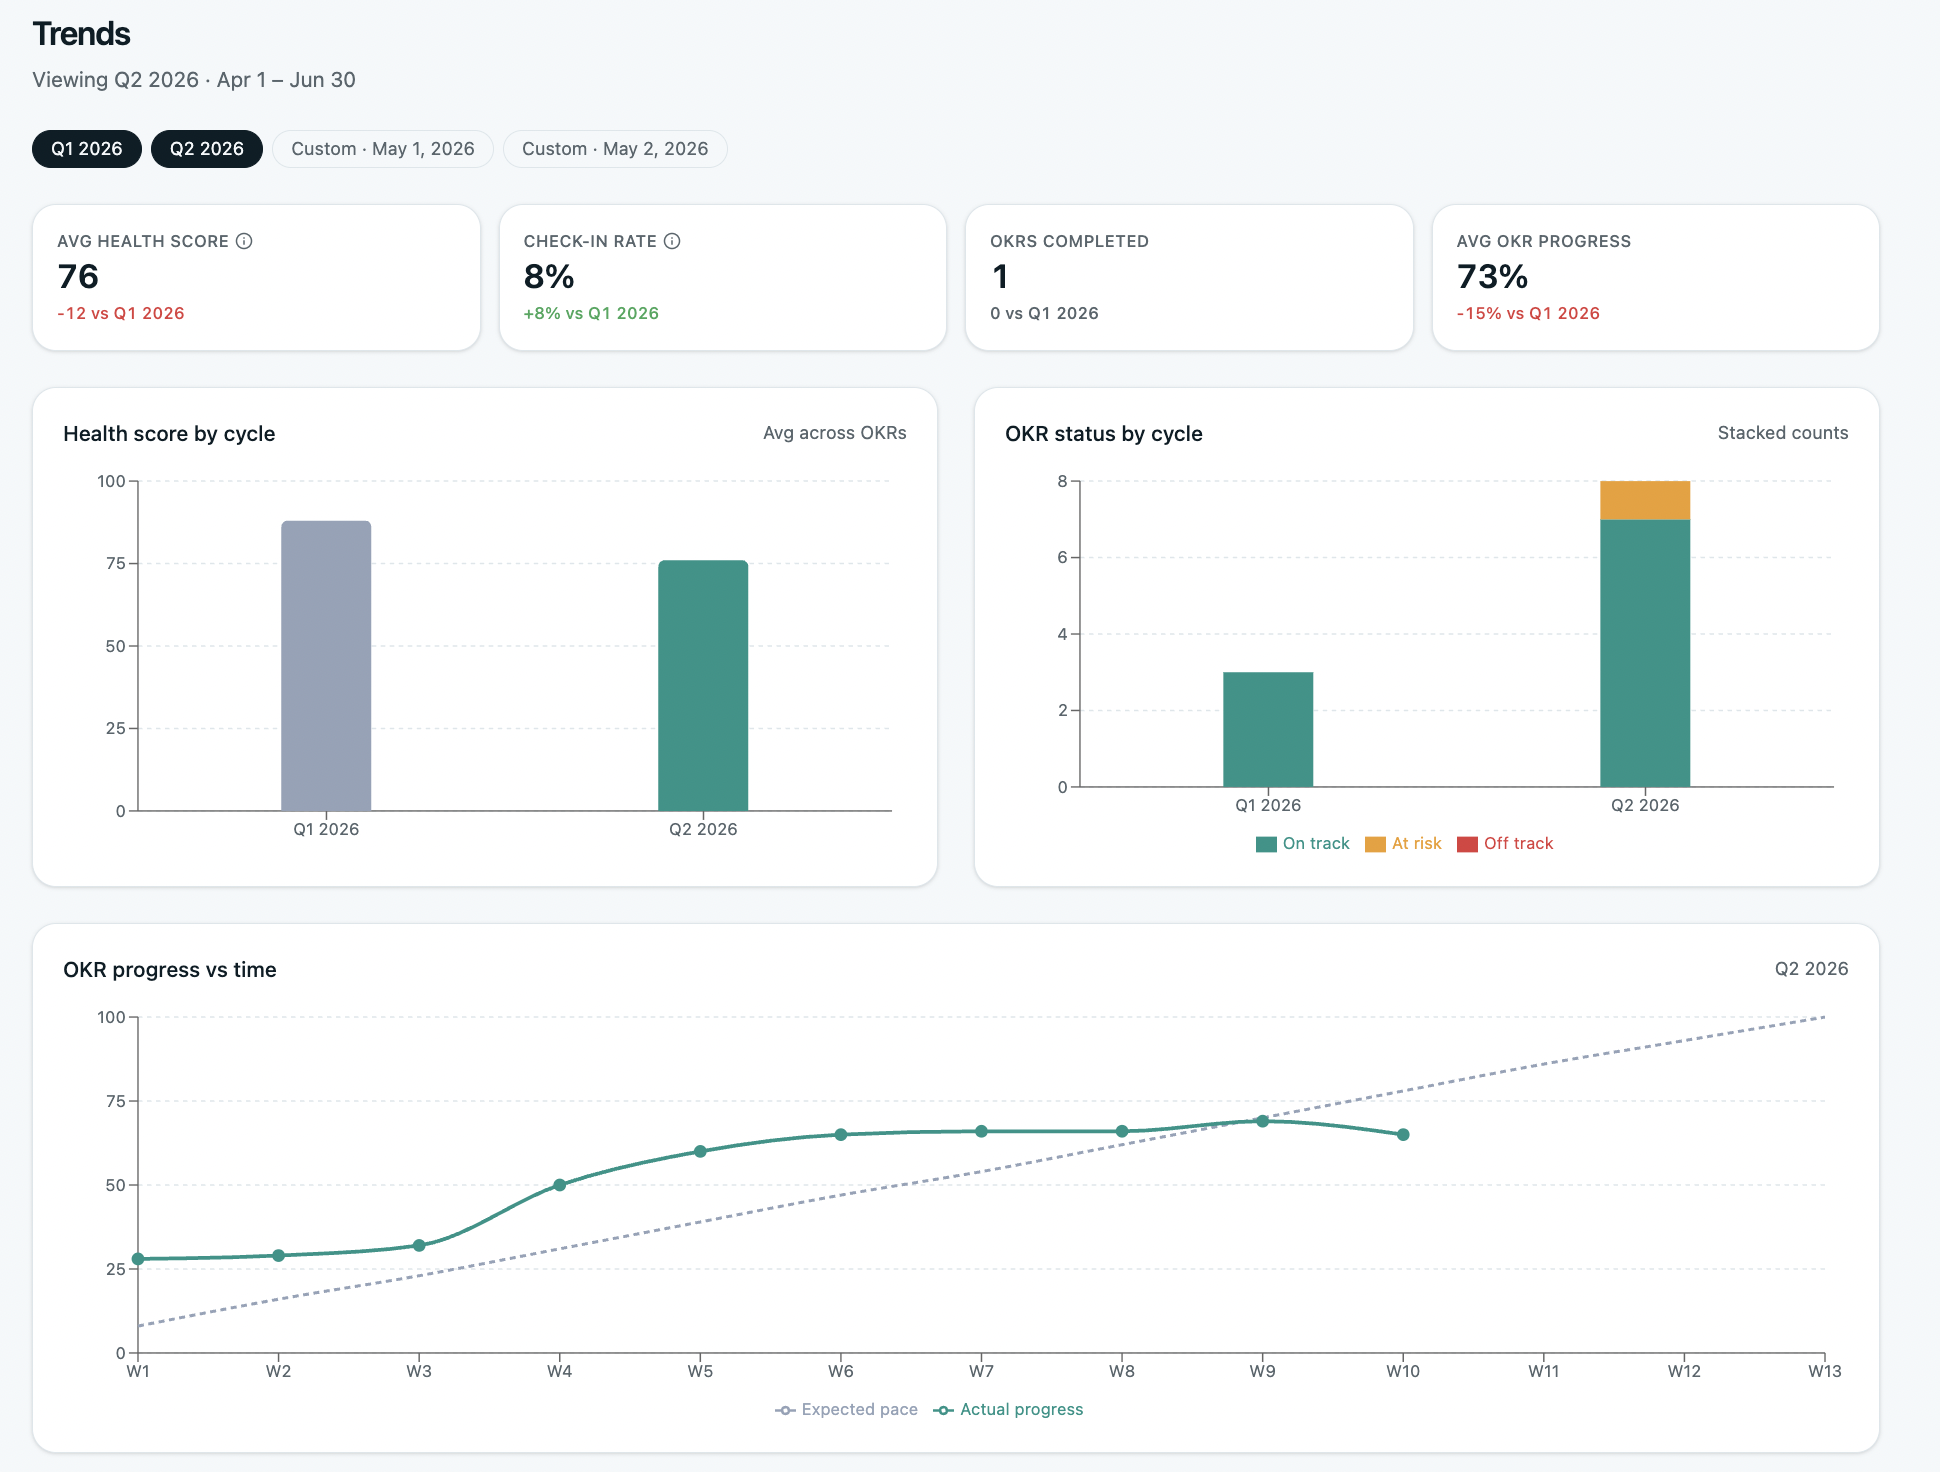This screenshot has width=1940, height=1472.
Task: Open the Avg Health Score info icon
Action: [x=244, y=241]
